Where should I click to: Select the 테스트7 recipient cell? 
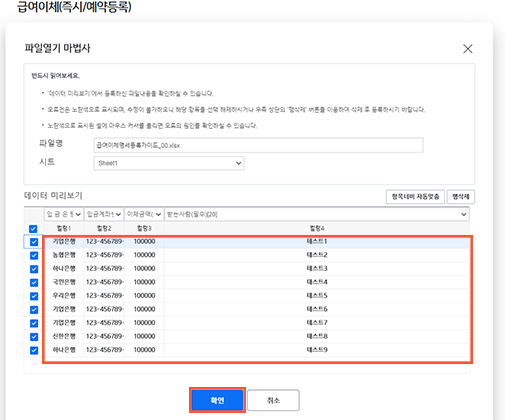point(317,323)
